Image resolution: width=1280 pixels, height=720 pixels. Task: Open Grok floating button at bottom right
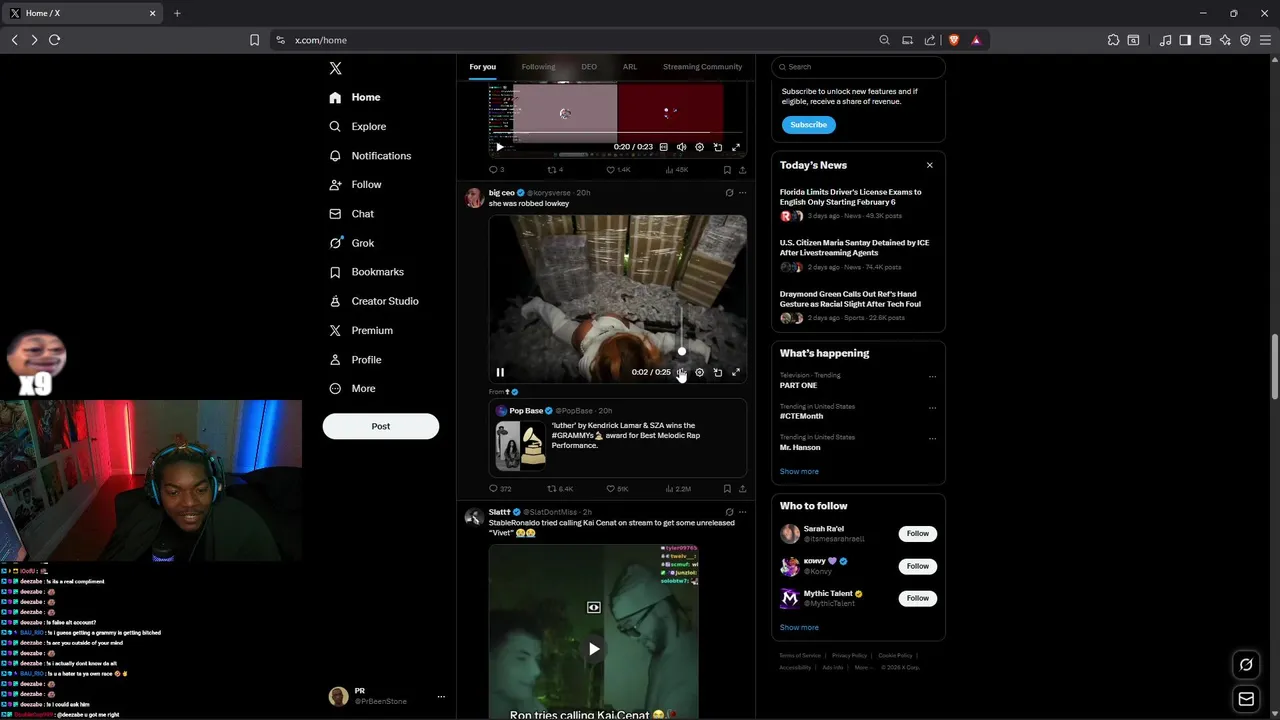pos(1246,664)
